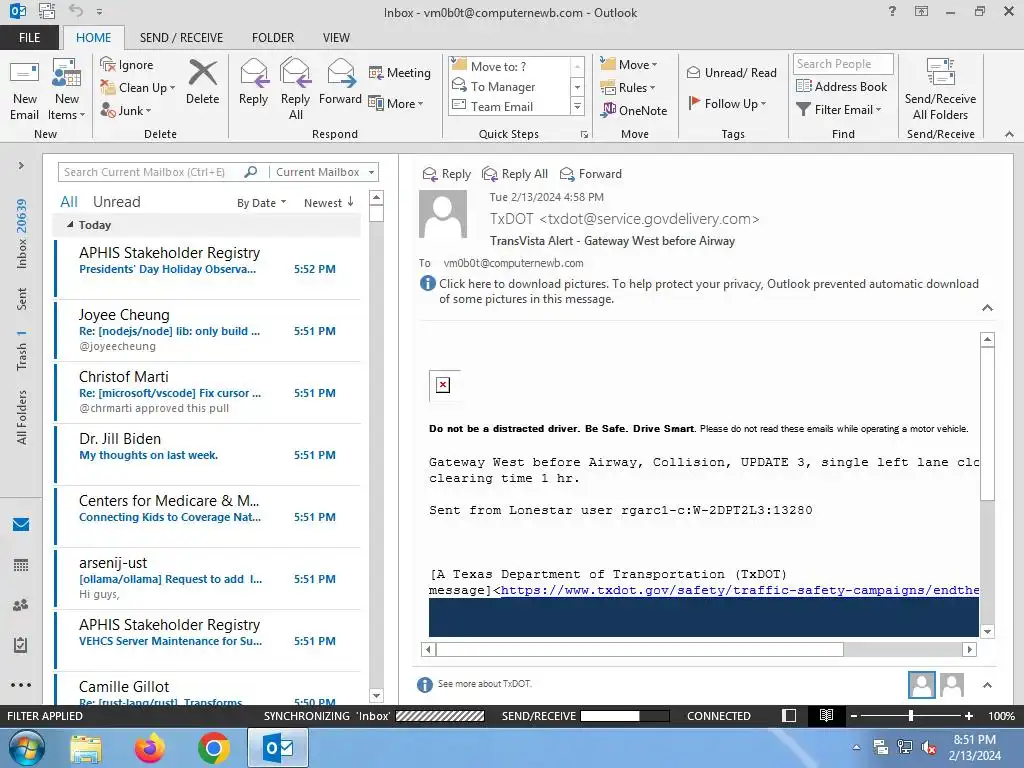Show more navigation options (three dots)
The width and height of the screenshot is (1024, 768).
click(21, 685)
